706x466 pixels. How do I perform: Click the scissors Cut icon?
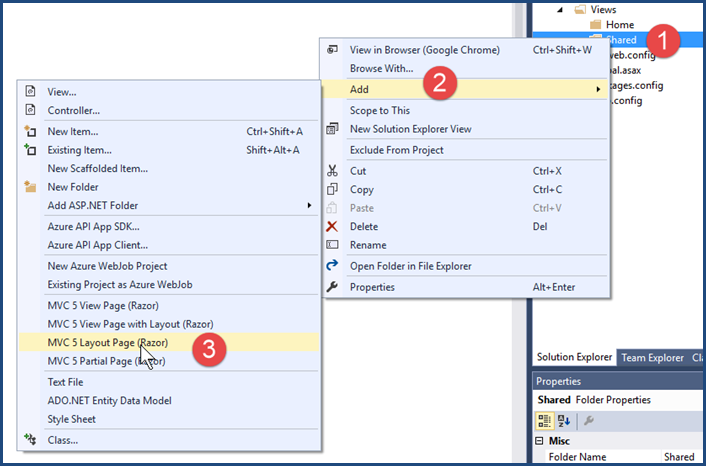tap(332, 171)
